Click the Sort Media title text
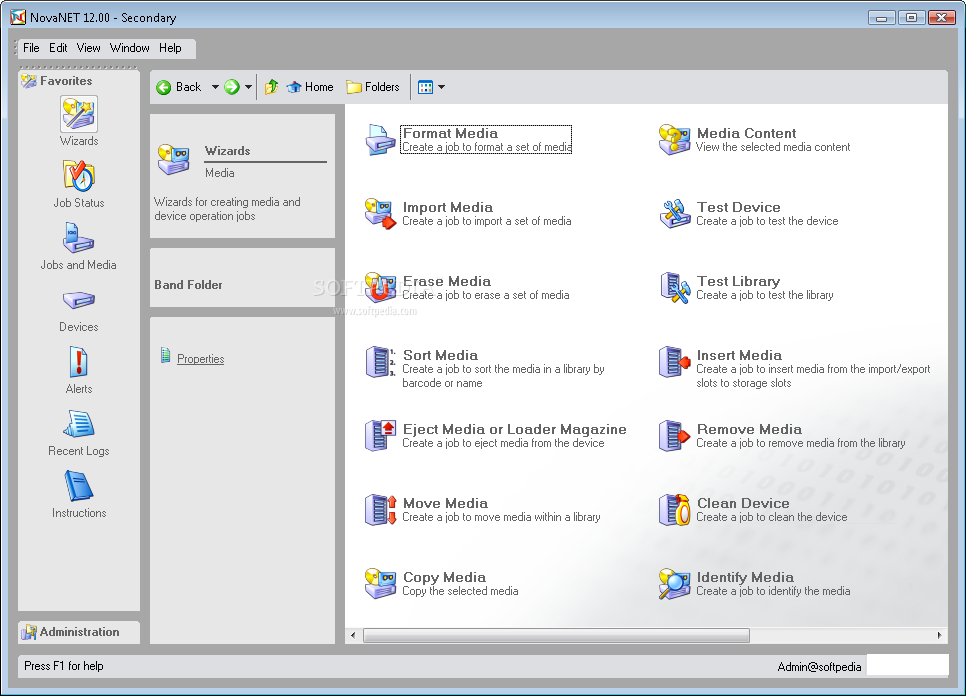The height and width of the screenshot is (696, 966). (440, 355)
